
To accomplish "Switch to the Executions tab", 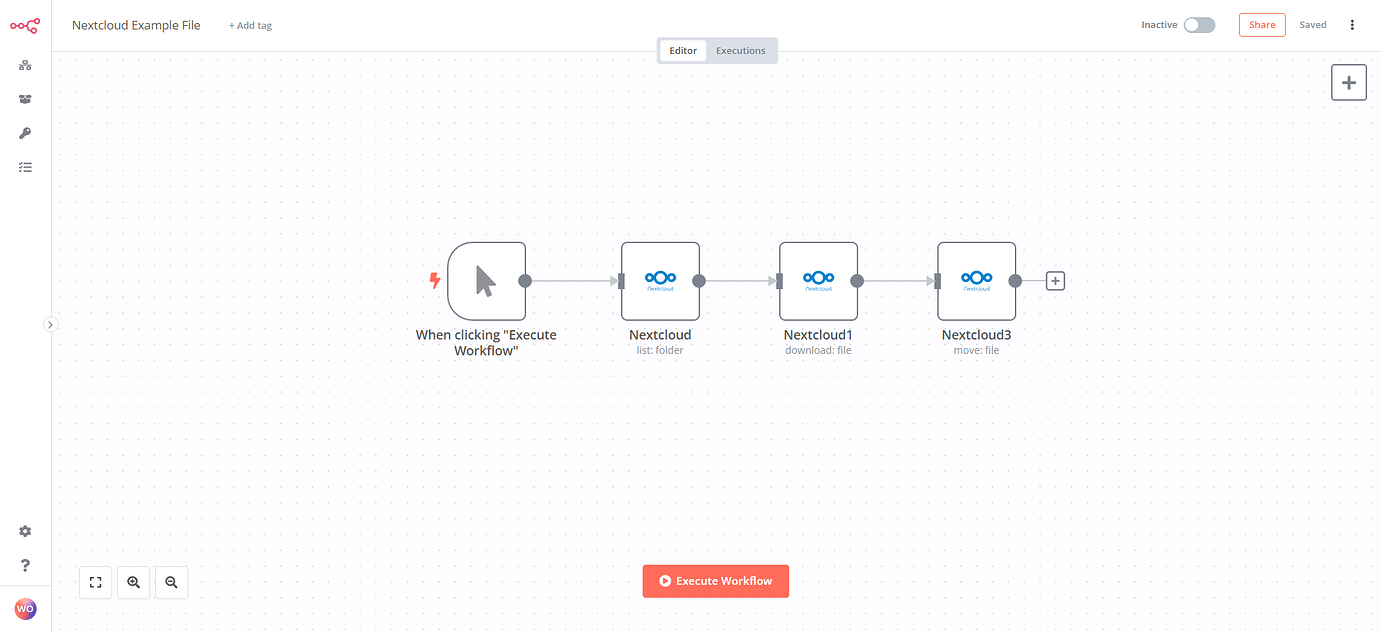I will pos(740,50).
